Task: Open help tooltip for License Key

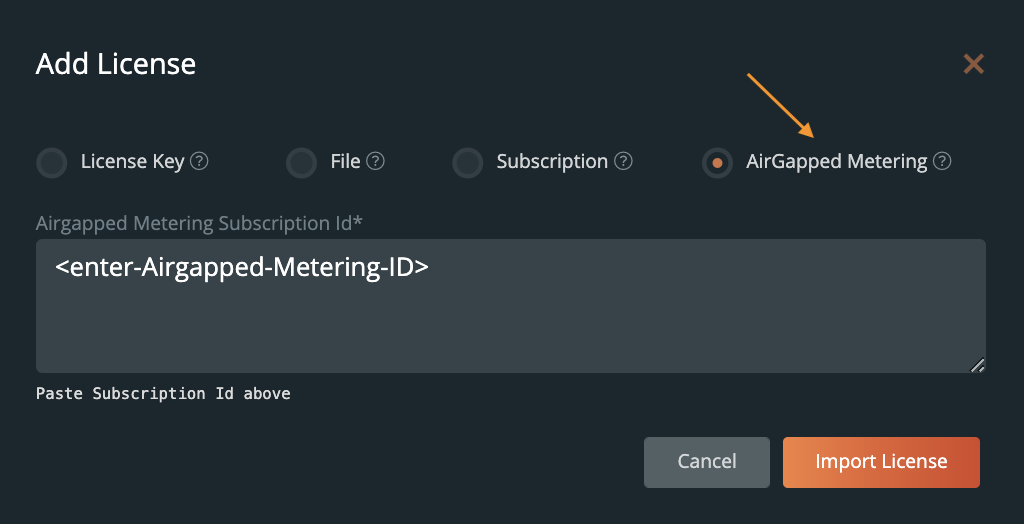Action: (x=199, y=161)
